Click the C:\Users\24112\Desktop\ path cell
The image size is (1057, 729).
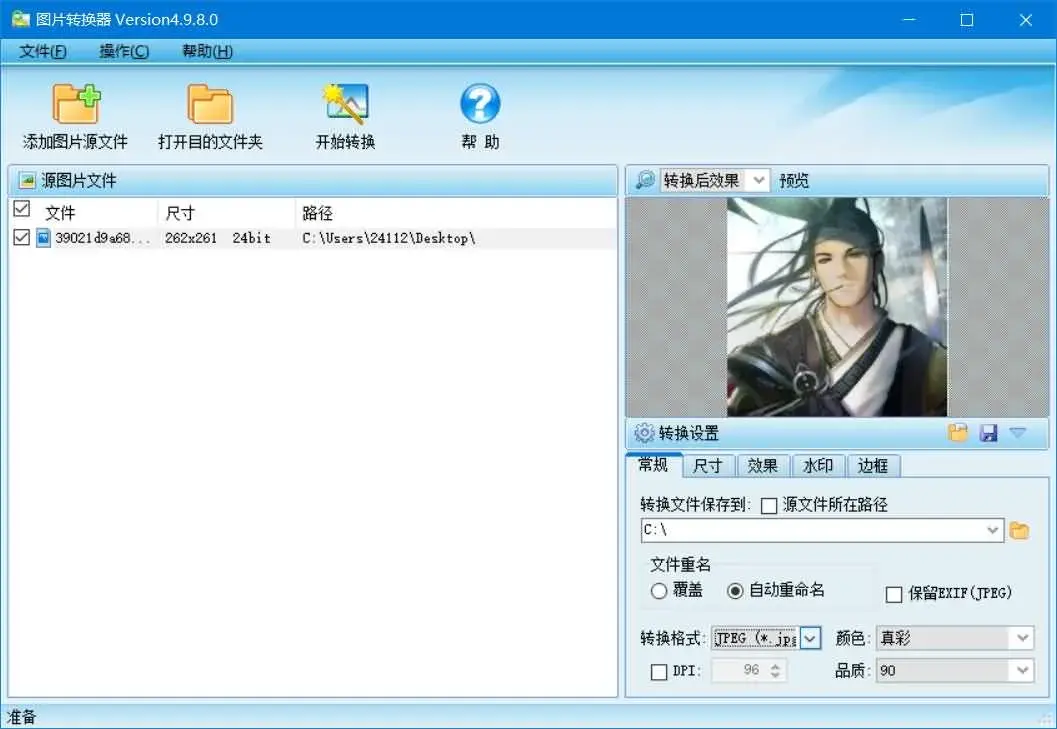pyautogui.click(x=389, y=238)
